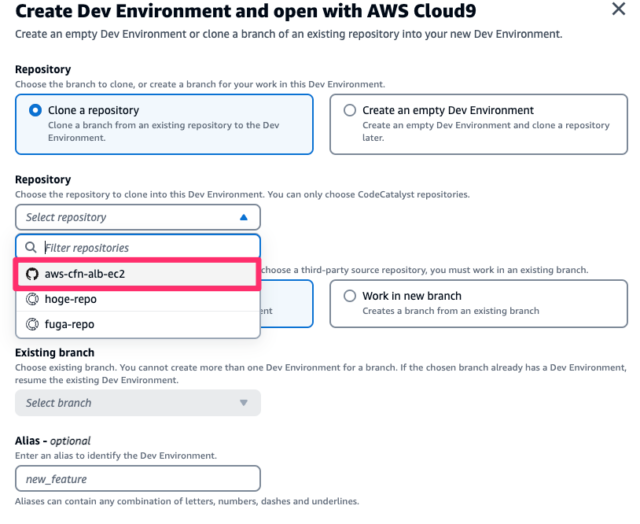This screenshot has height=524, width=640.
Task: Click the magnifier search icon in filter box
Action: click(31, 247)
